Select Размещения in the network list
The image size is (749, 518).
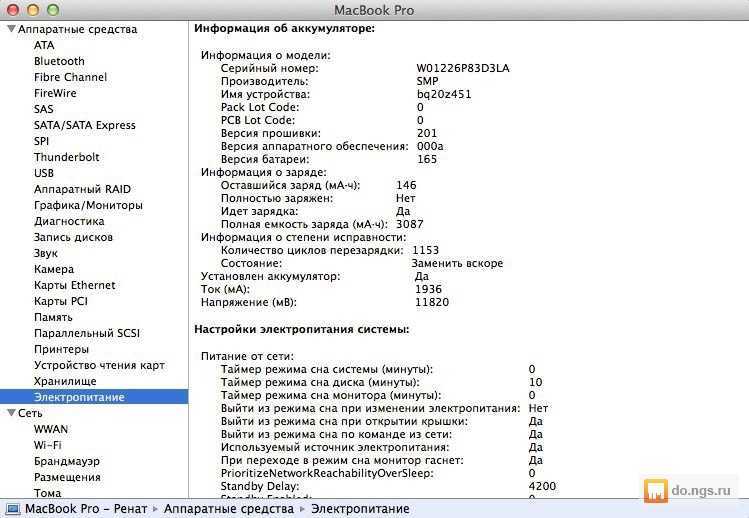click(67, 477)
